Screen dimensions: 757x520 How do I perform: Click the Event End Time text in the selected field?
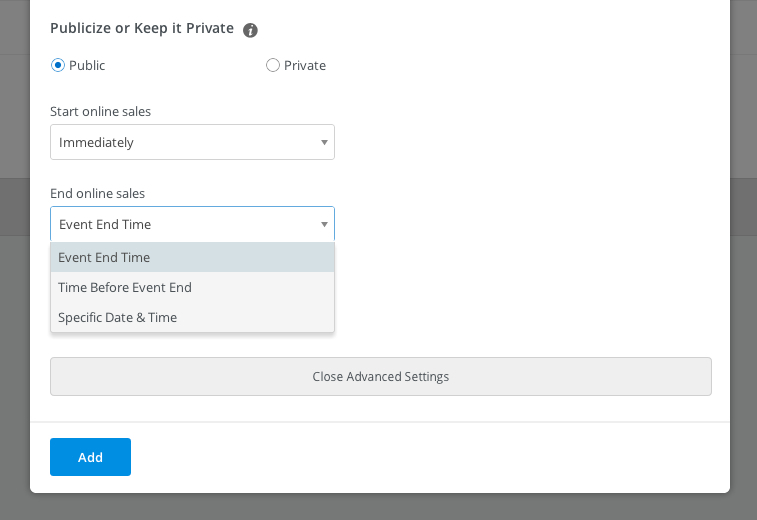pos(105,225)
